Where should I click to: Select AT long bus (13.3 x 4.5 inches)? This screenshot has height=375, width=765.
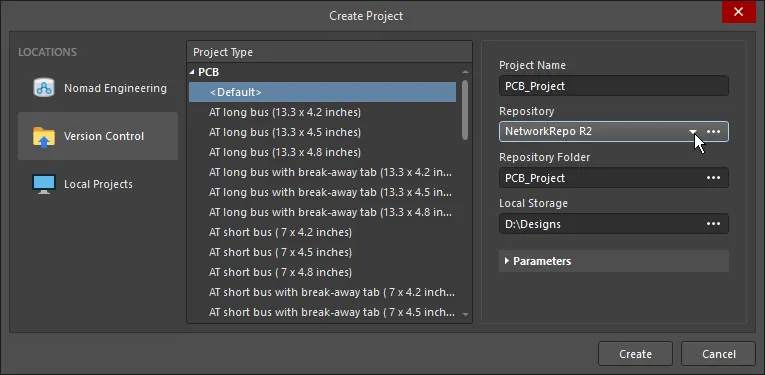point(285,132)
